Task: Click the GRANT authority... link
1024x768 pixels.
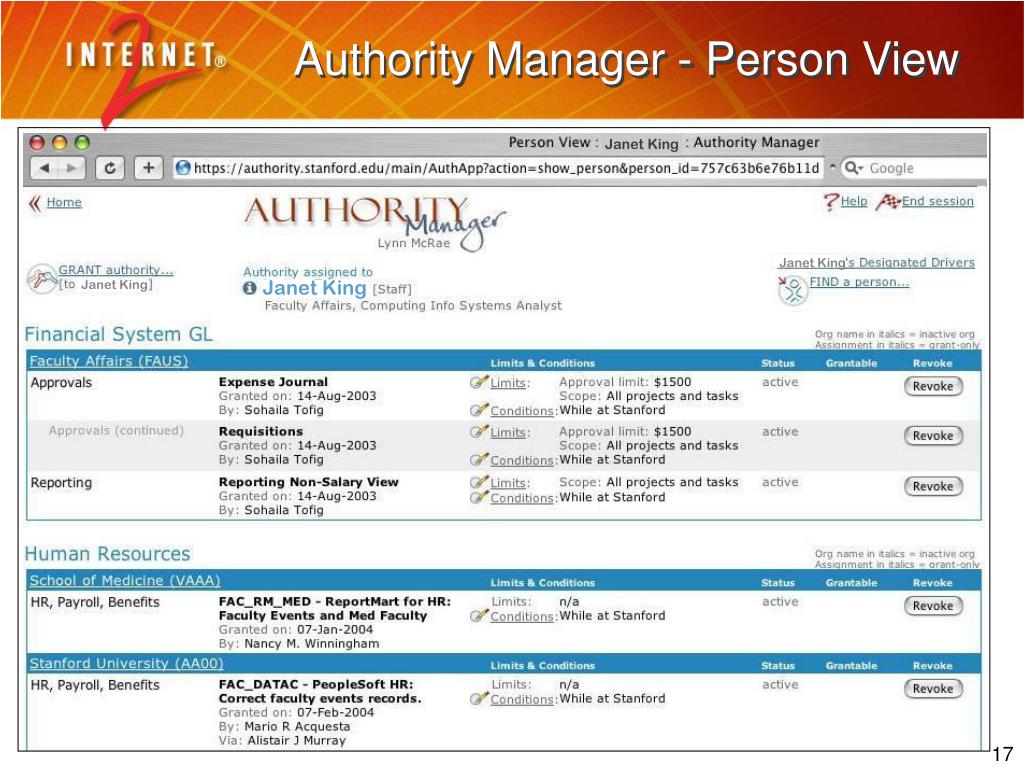Action: [116, 270]
